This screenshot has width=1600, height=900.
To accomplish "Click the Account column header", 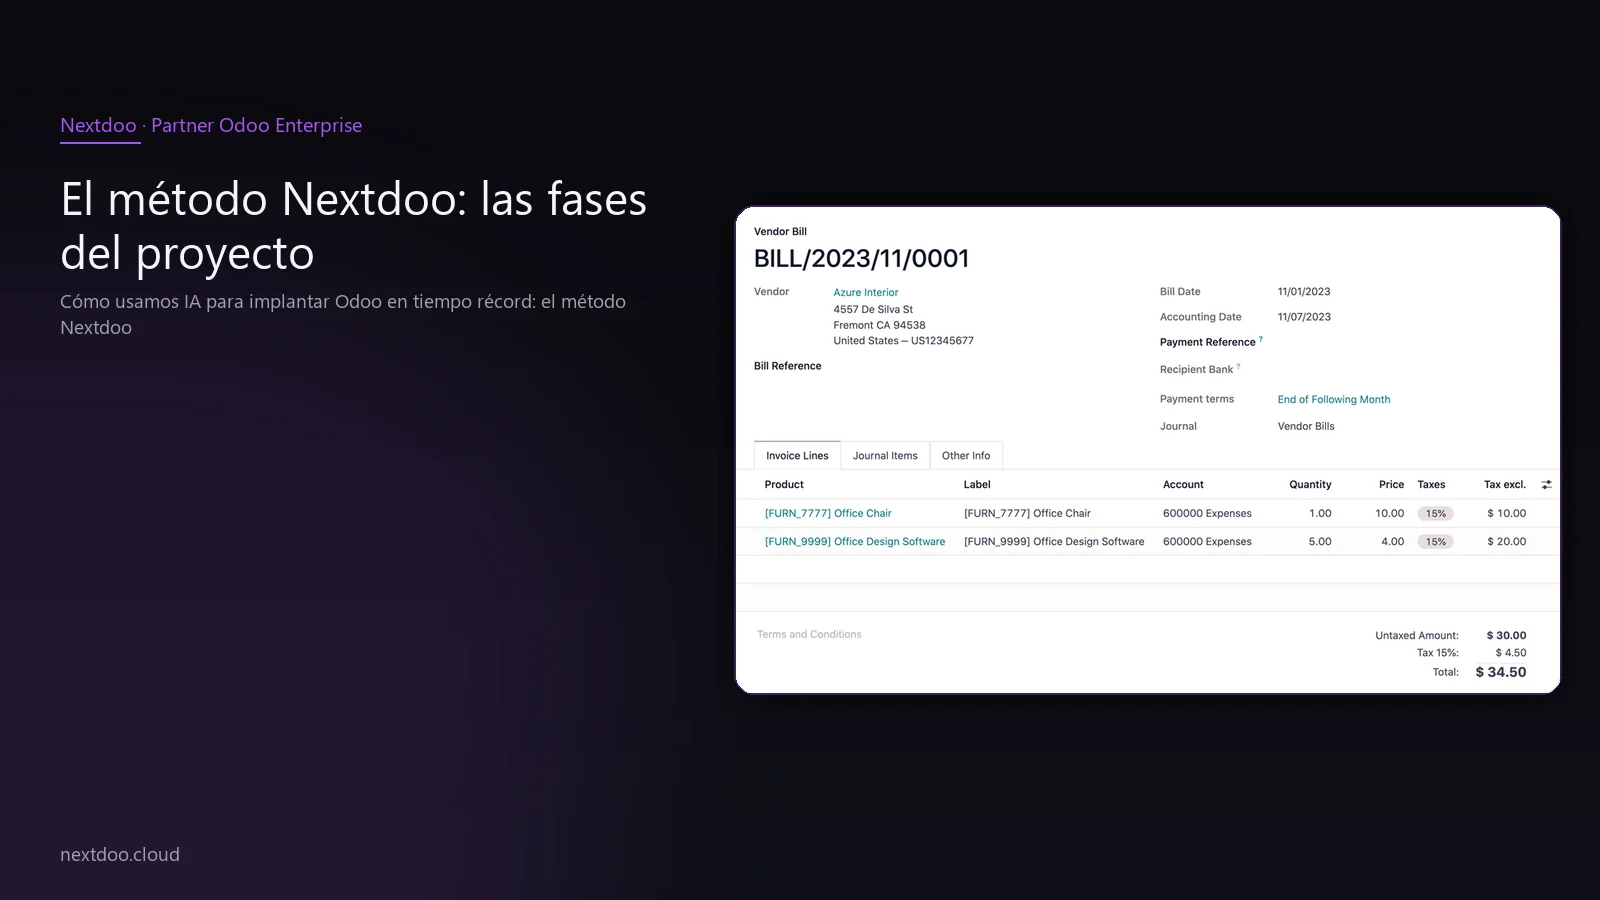I will point(1183,485).
